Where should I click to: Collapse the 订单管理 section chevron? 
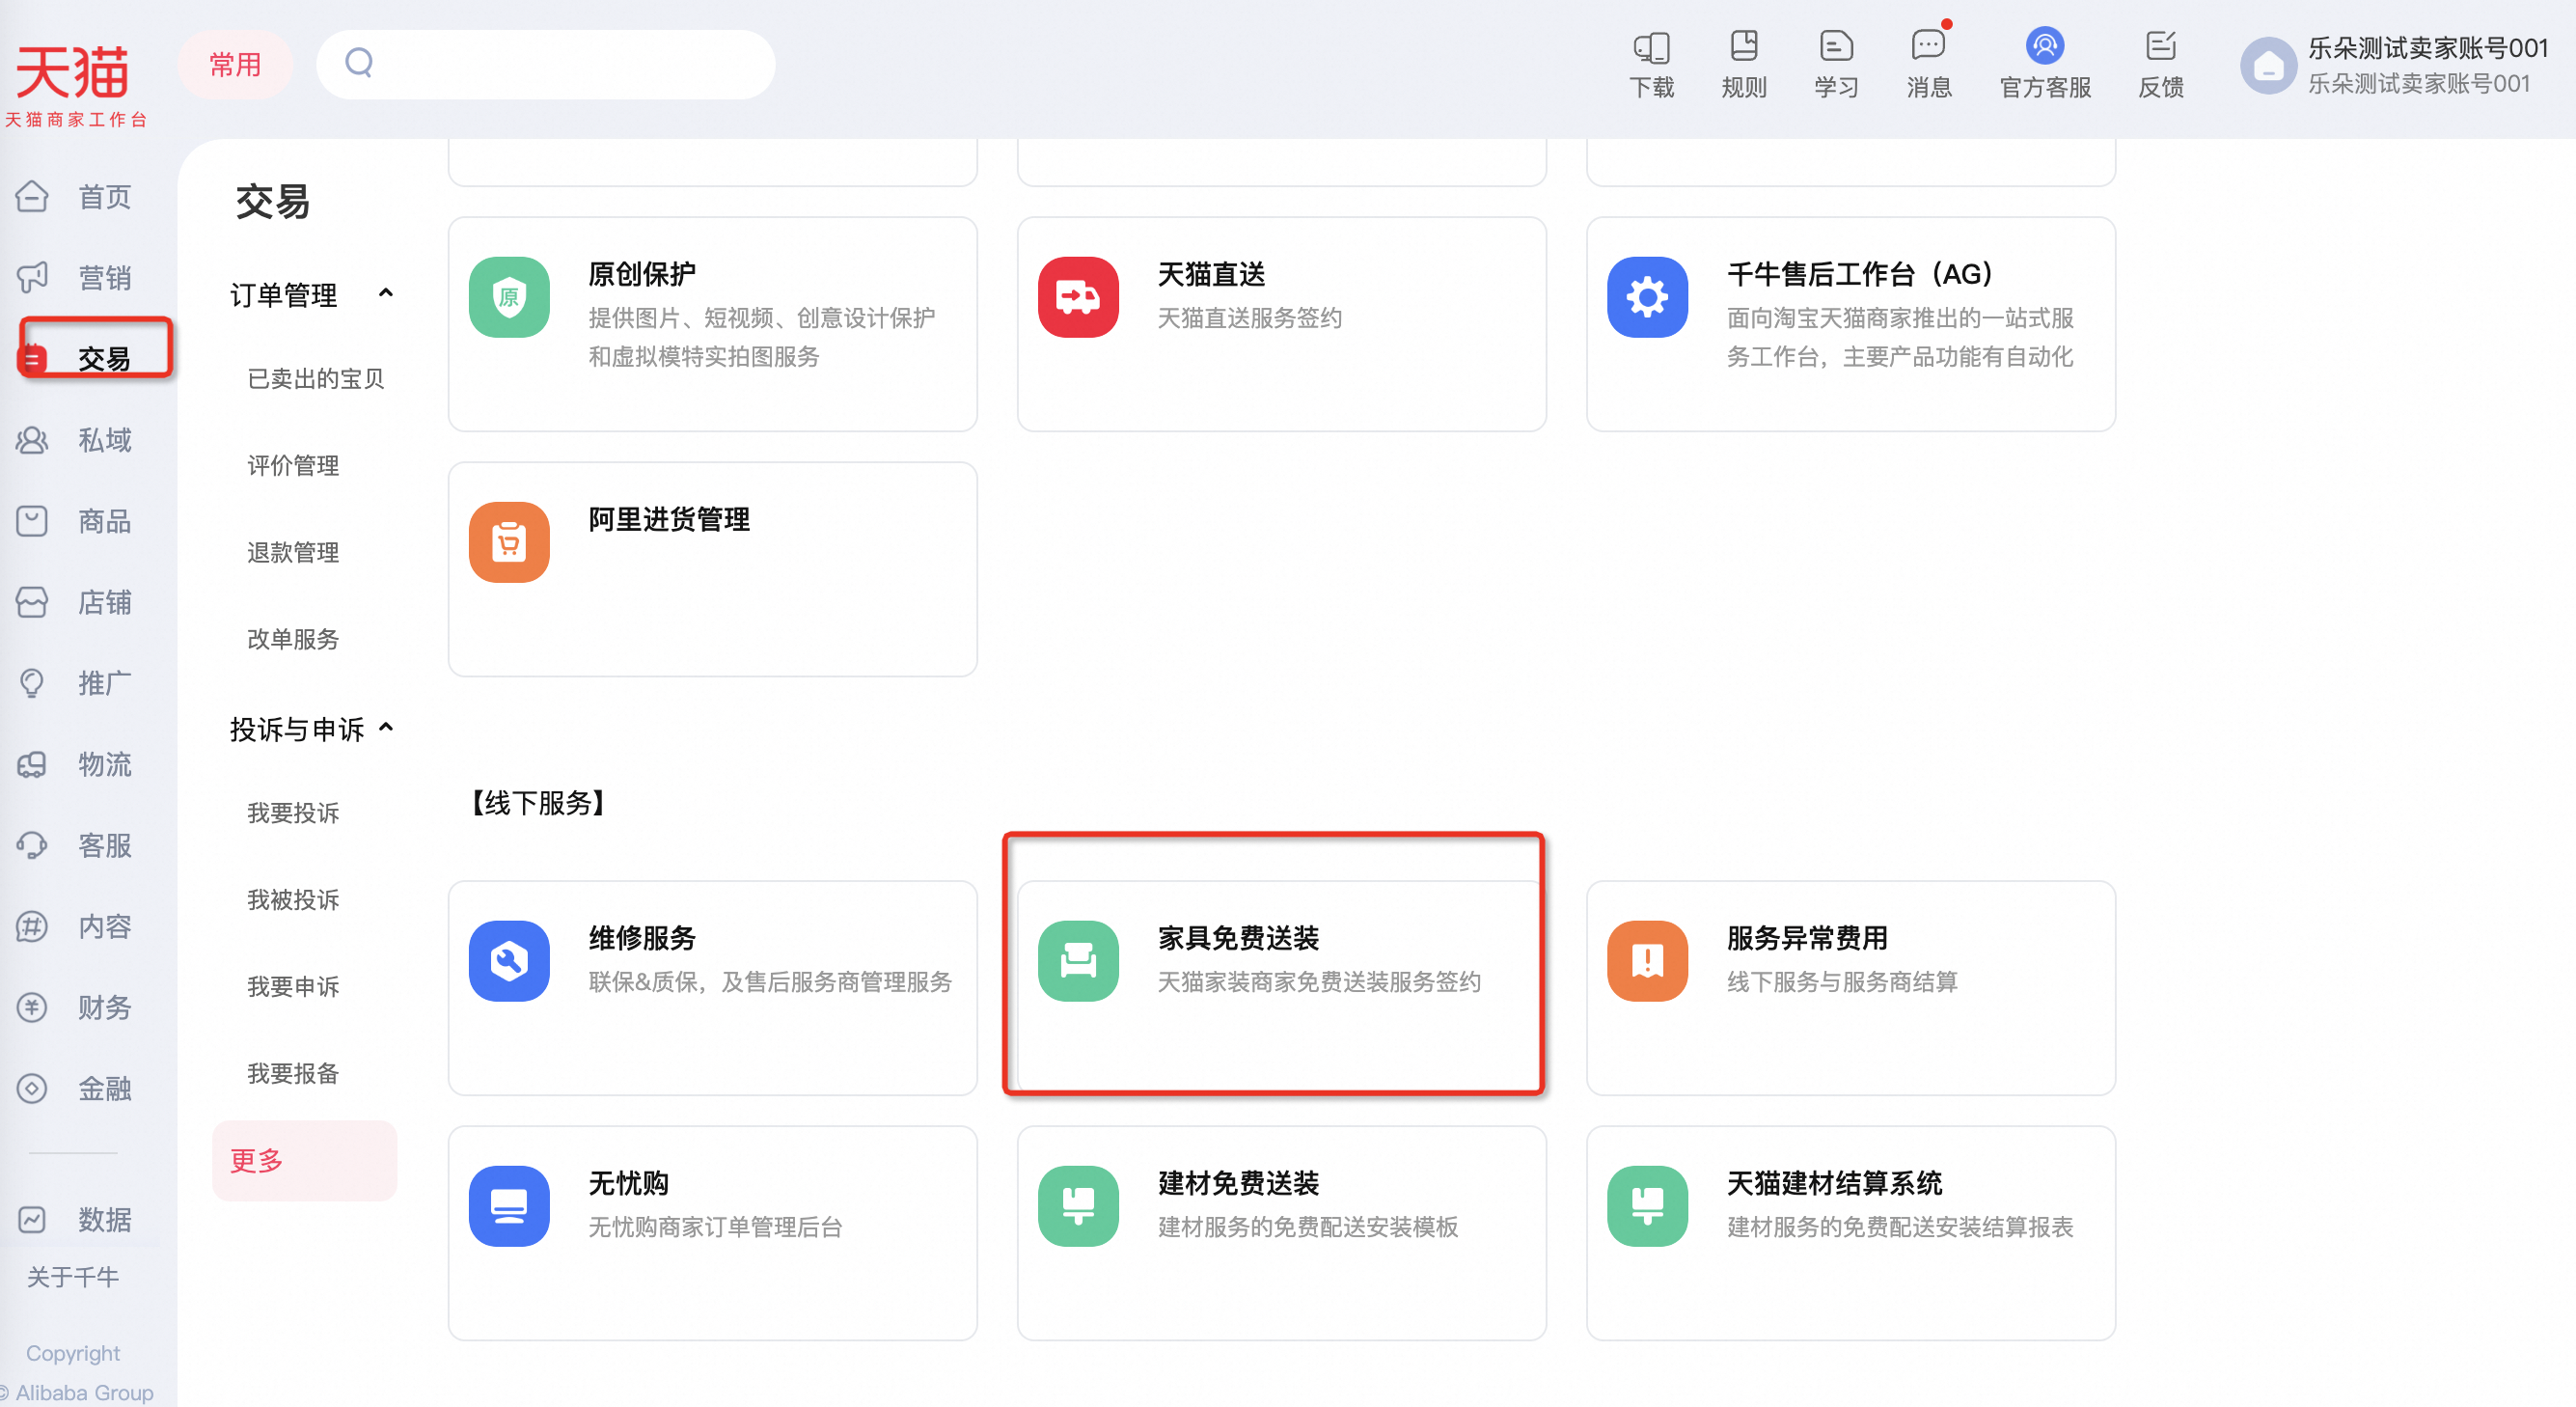(x=386, y=293)
